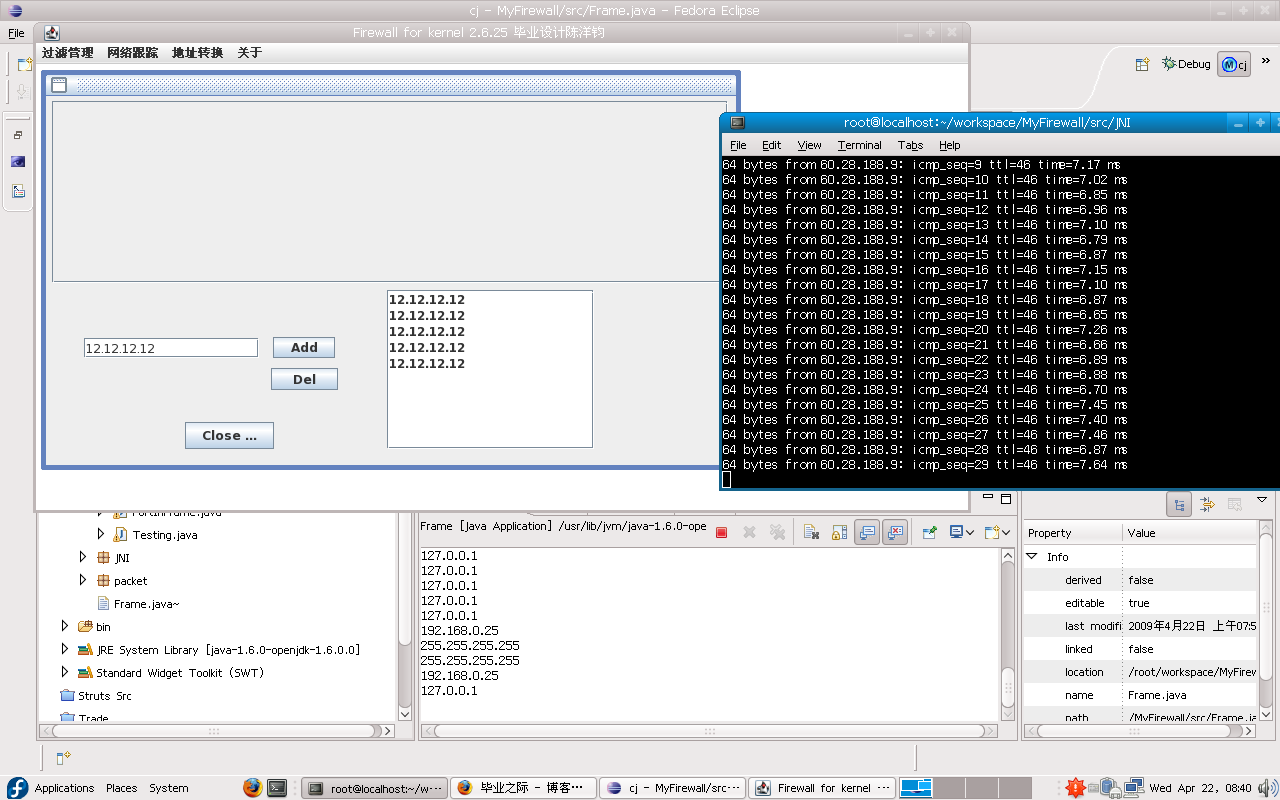Click the red Terminate button in Console
This screenshot has height=800, width=1280.
[x=721, y=533]
